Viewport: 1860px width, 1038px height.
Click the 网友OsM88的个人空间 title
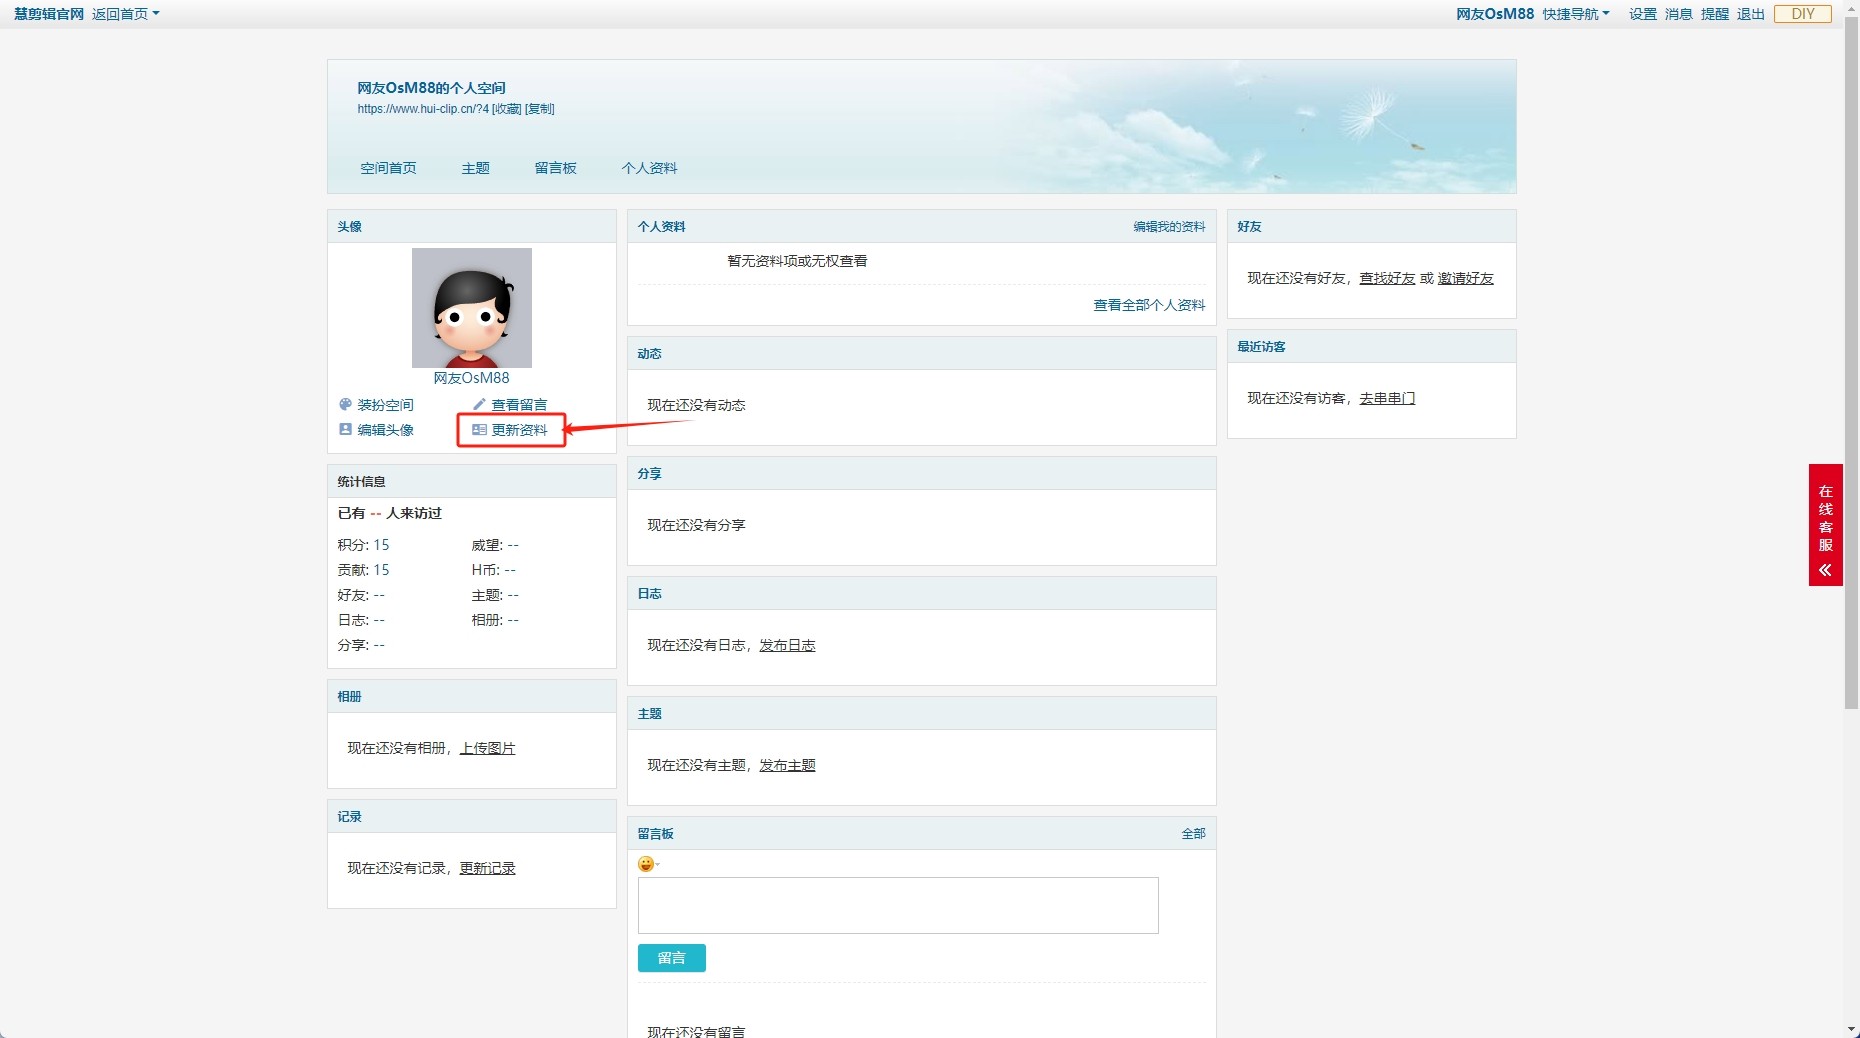click(x=431, y=88)
